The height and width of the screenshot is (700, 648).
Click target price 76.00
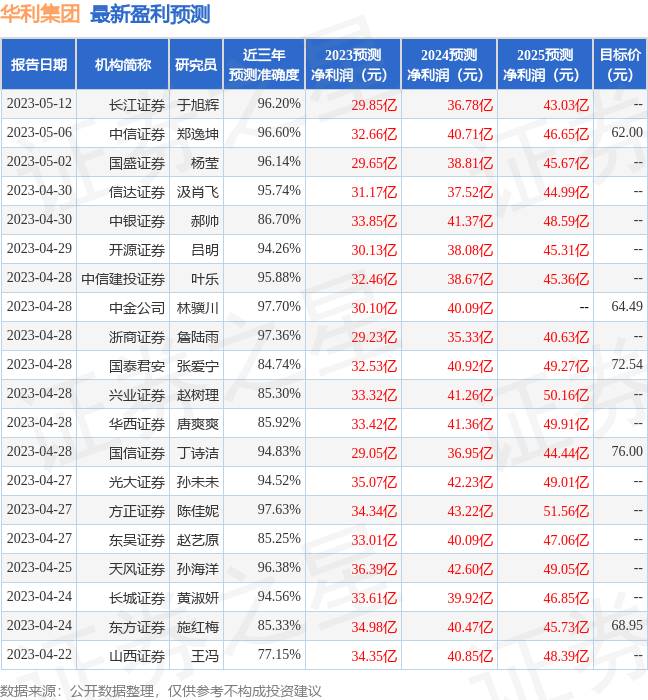click(x=627, y=452)
